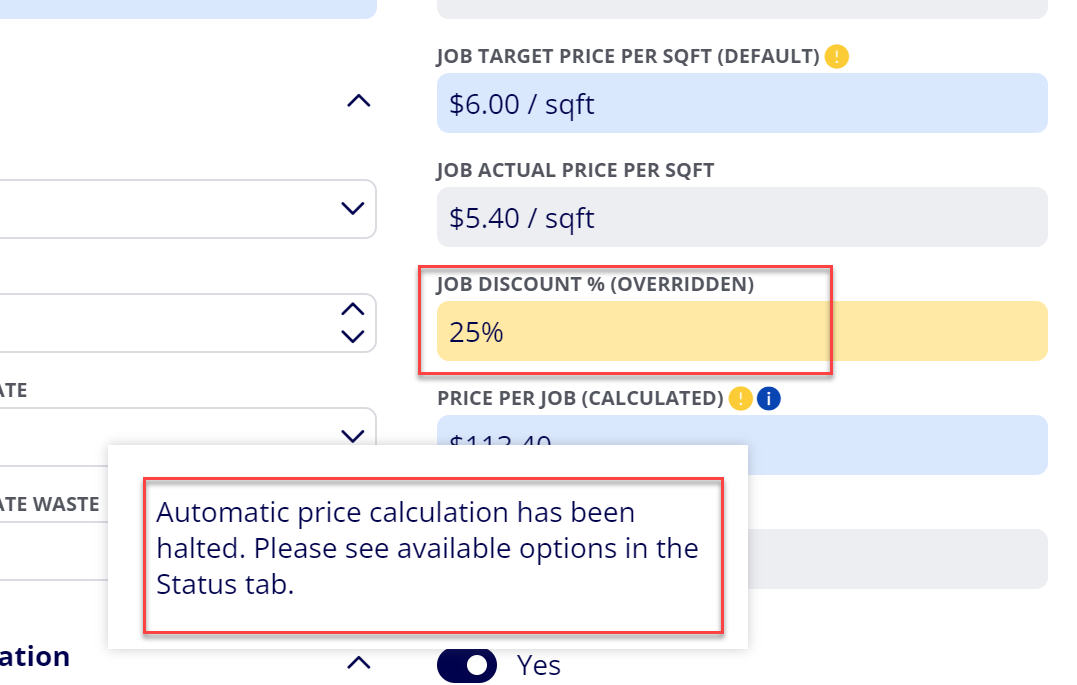Collapse section using upper chevron arrow
1077x685 pixels.
[359, 102]
